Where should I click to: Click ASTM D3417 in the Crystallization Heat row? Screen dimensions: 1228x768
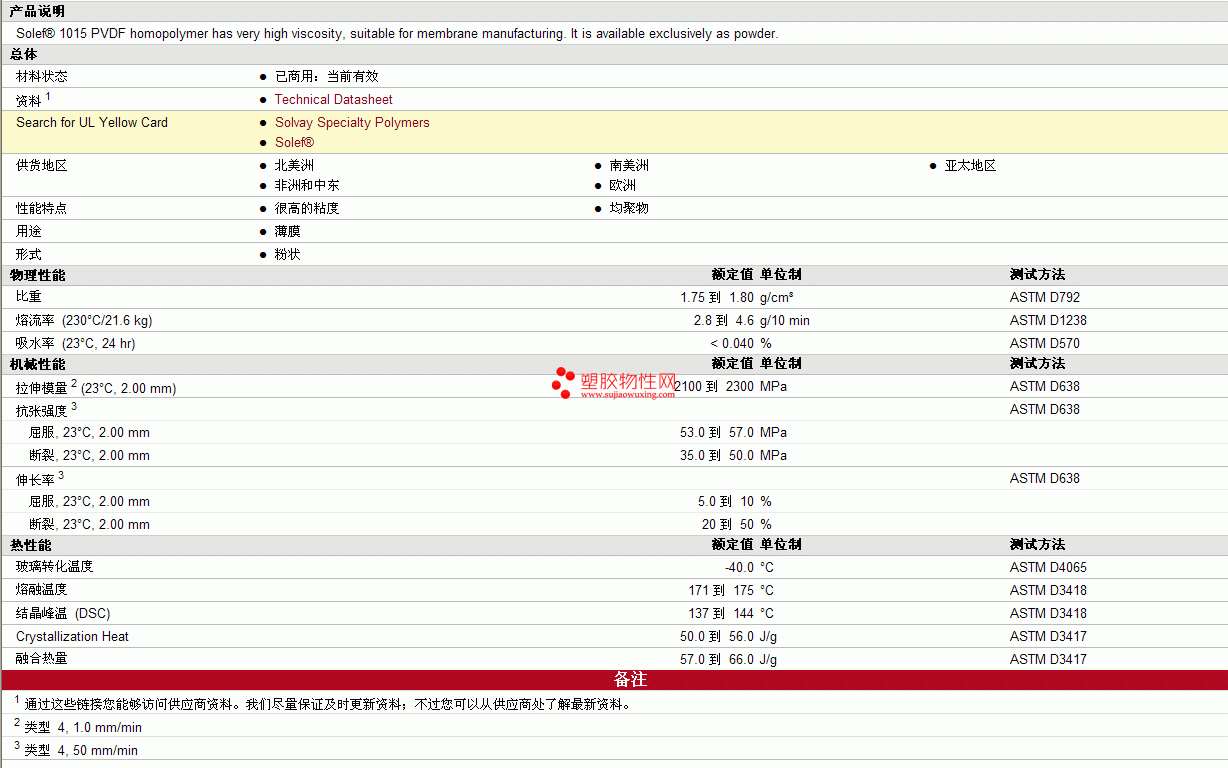pos(1048,637)
